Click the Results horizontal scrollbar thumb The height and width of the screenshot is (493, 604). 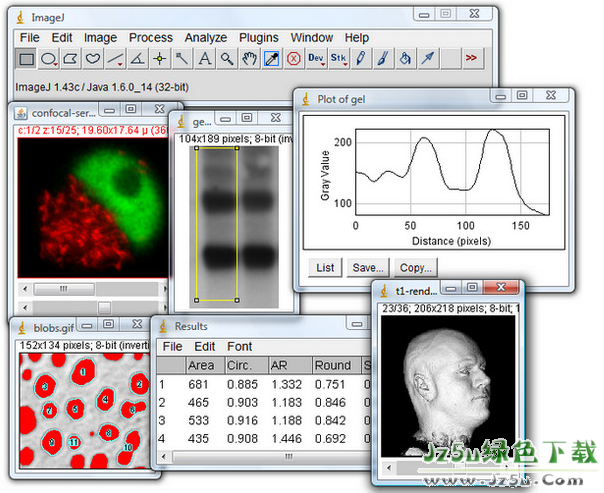coord(272,457)
